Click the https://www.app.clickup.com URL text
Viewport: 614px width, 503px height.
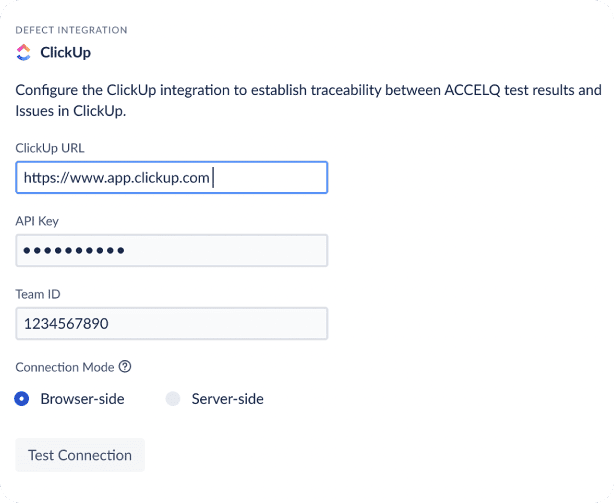pos(116,178)
